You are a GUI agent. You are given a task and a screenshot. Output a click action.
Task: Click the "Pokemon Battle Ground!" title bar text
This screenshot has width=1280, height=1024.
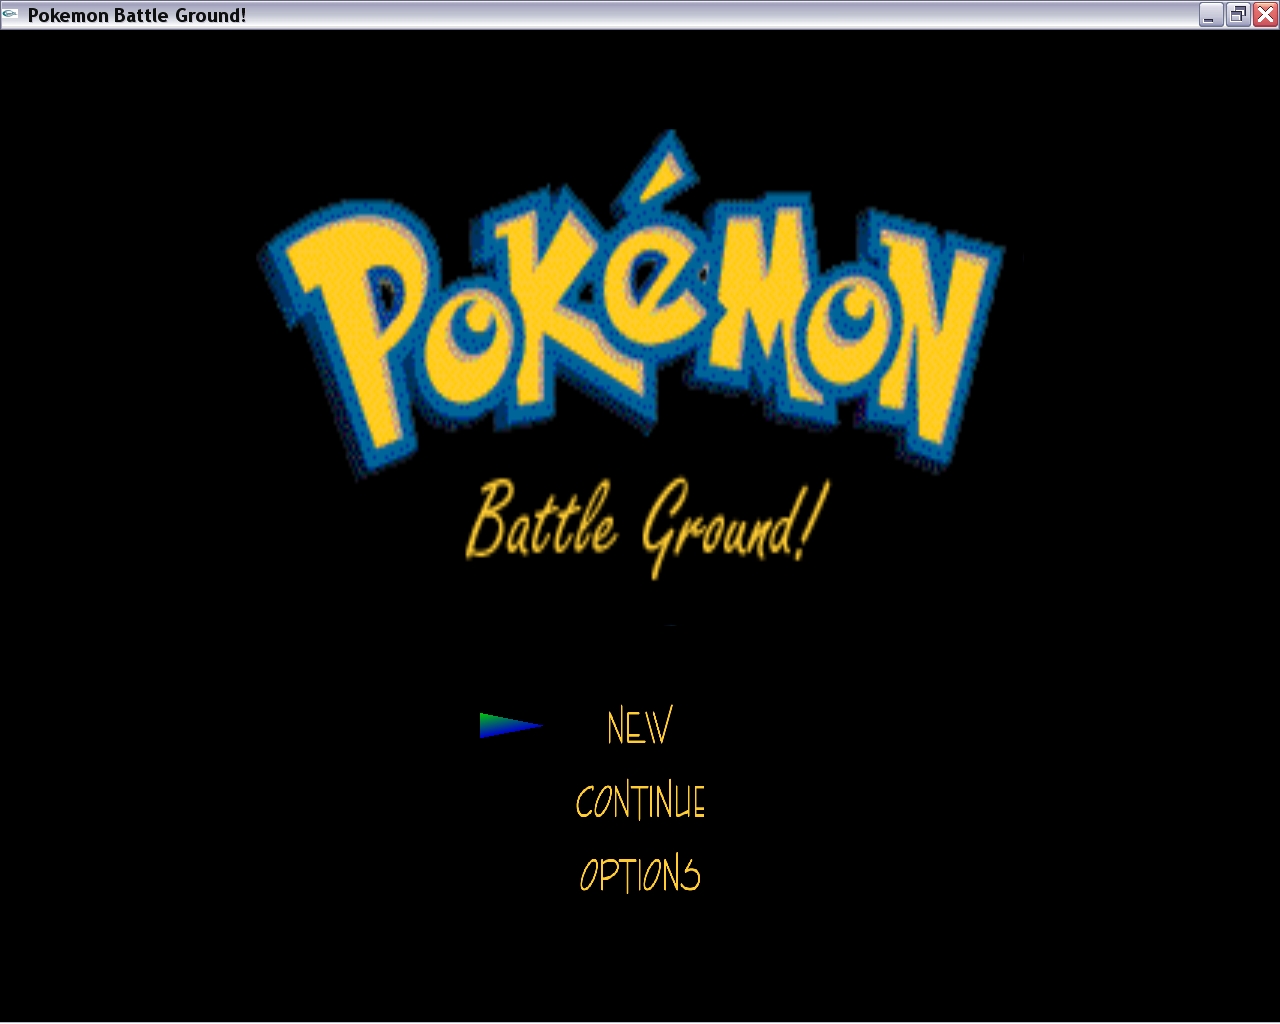137,15
